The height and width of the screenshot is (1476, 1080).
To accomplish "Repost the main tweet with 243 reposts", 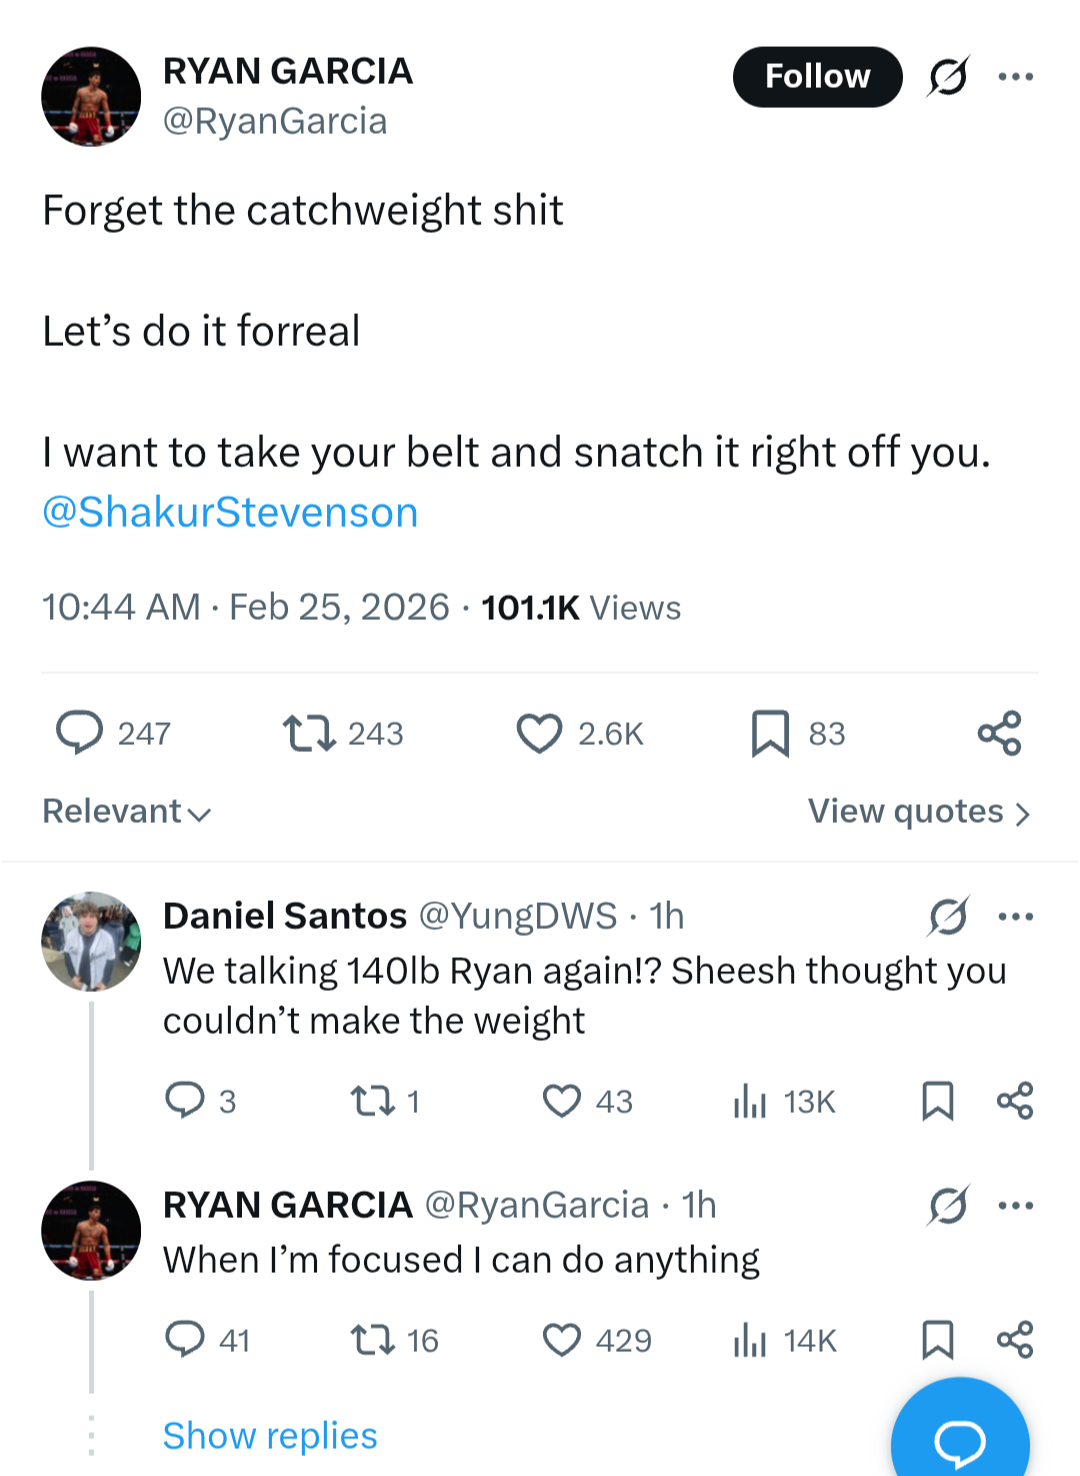I will [x=309, y=733].
